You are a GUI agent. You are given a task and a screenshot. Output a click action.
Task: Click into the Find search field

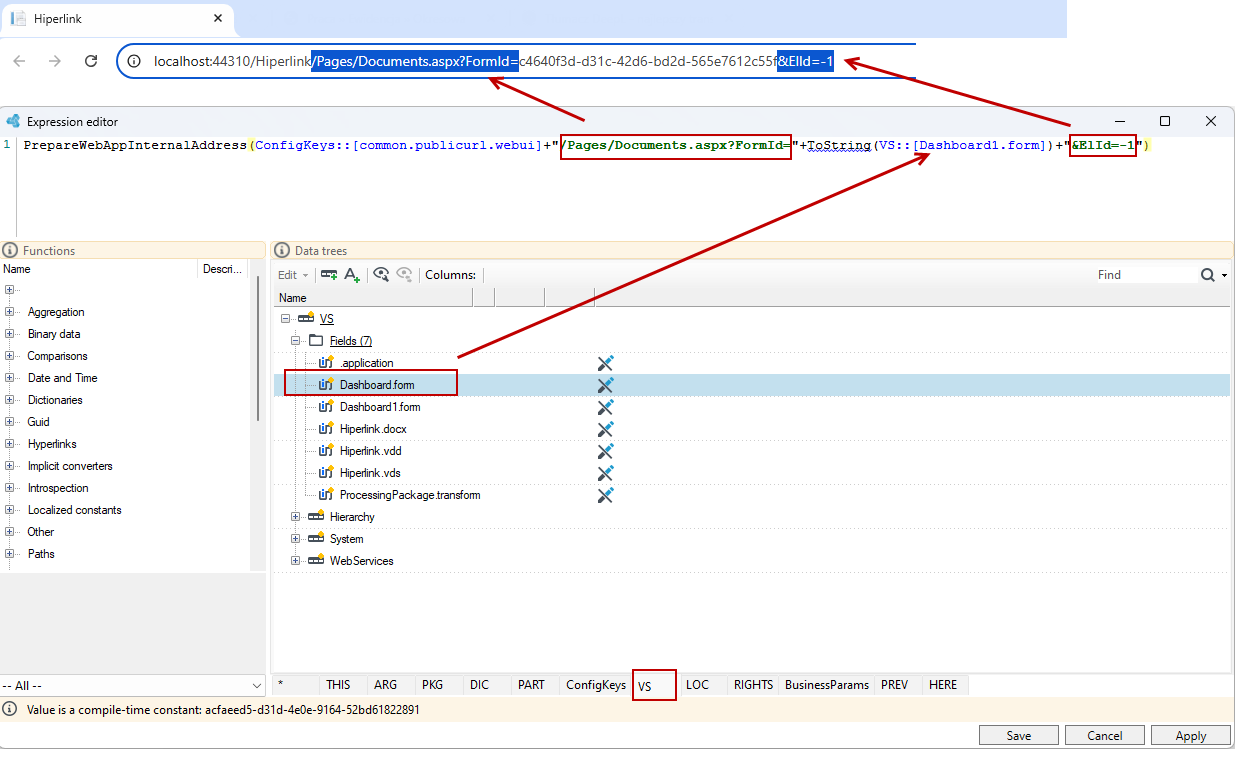point(1146,275)
